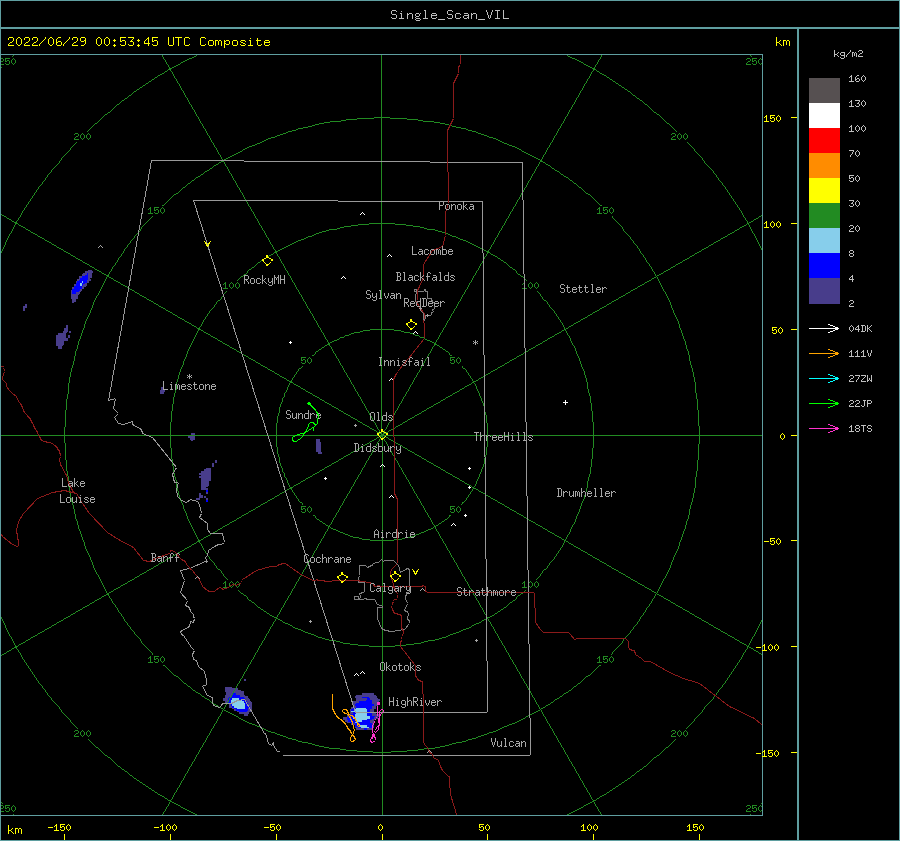The height and width of the screenshot is (841, 900).
Task: Click the 18TS legend label
Action: pos(860,428)
